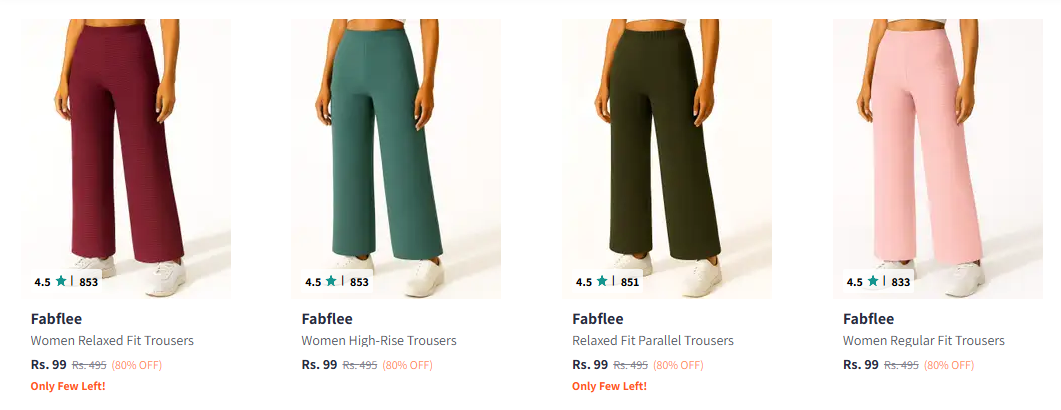
Task: Click the rating star on the green trousers
Action: tap(332, 282)
